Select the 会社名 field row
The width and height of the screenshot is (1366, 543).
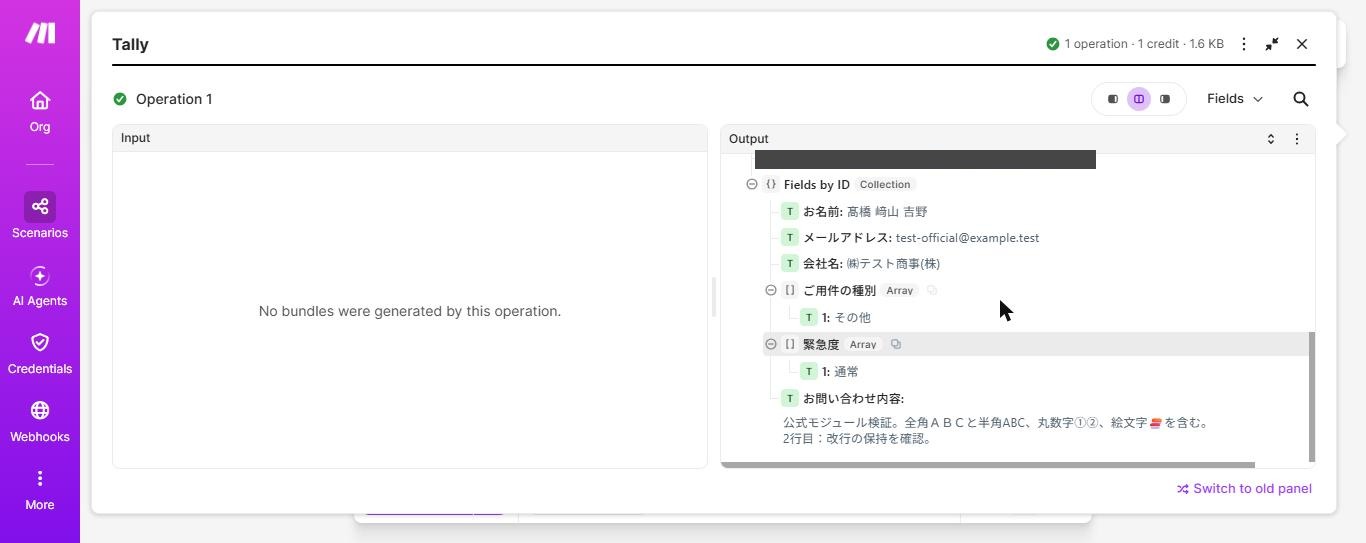click(x=860, y=263)
